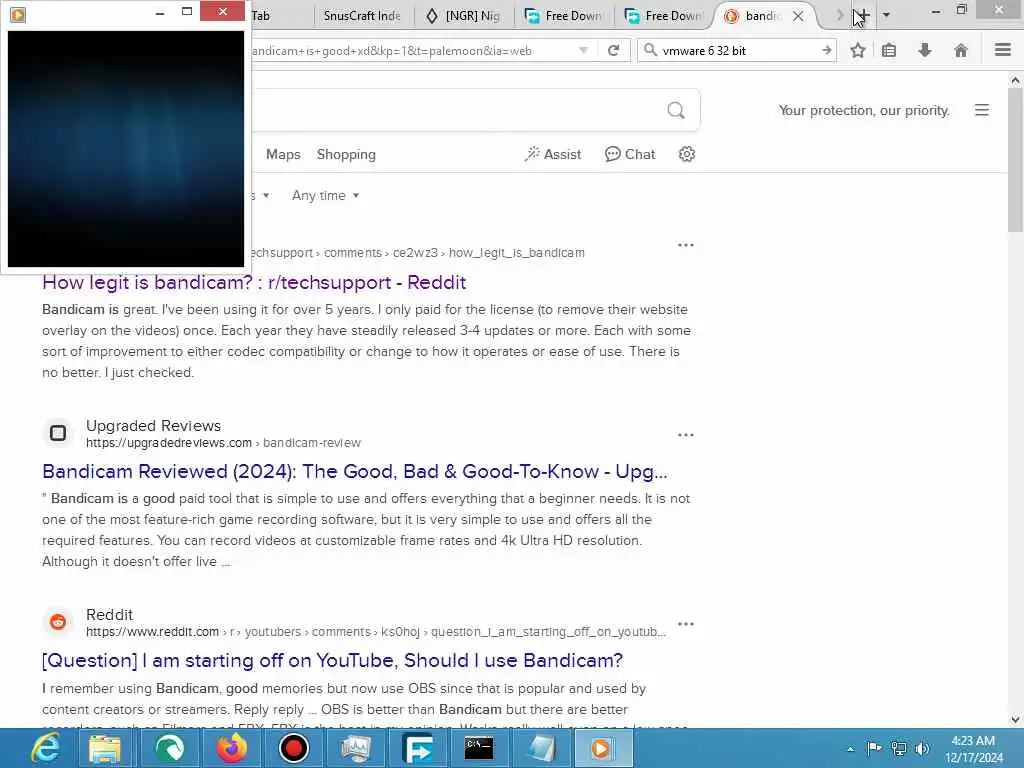Open the blue F arrow taskbar app
The width and height of the screenshot is (1024, 768).
pos(418,748)
